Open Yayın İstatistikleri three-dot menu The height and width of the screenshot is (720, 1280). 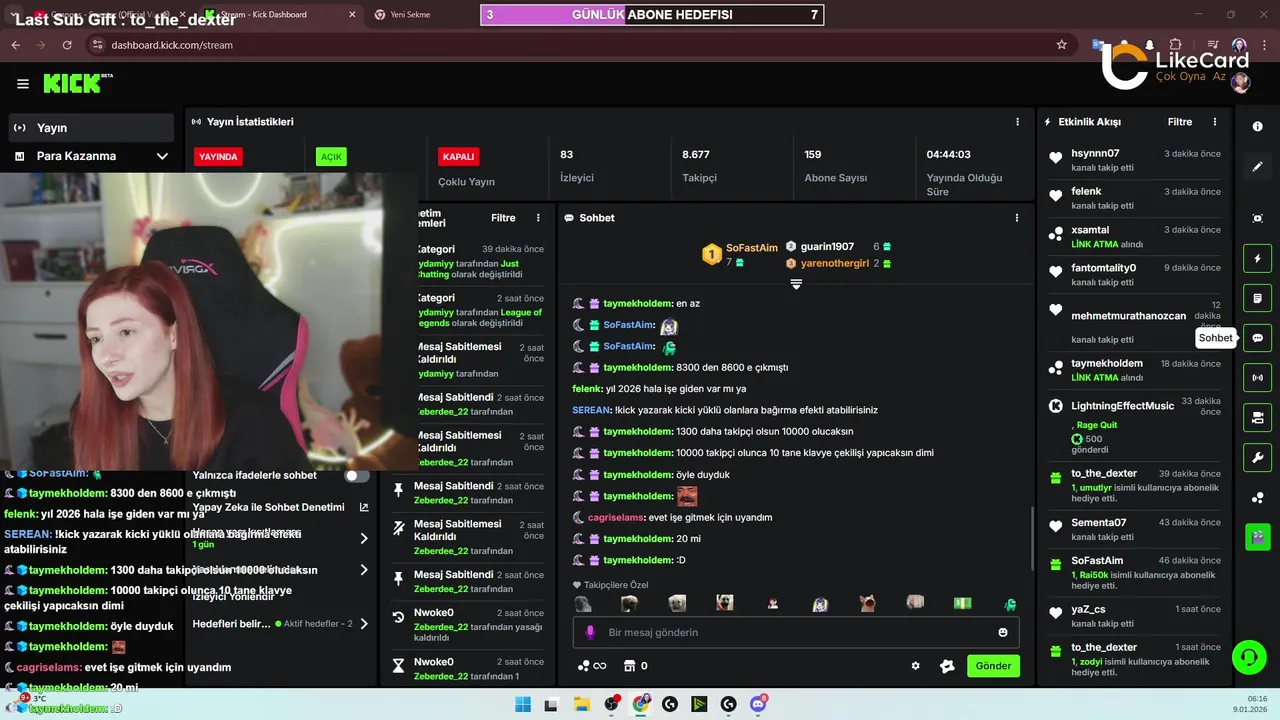click(x=1018, y=122)
